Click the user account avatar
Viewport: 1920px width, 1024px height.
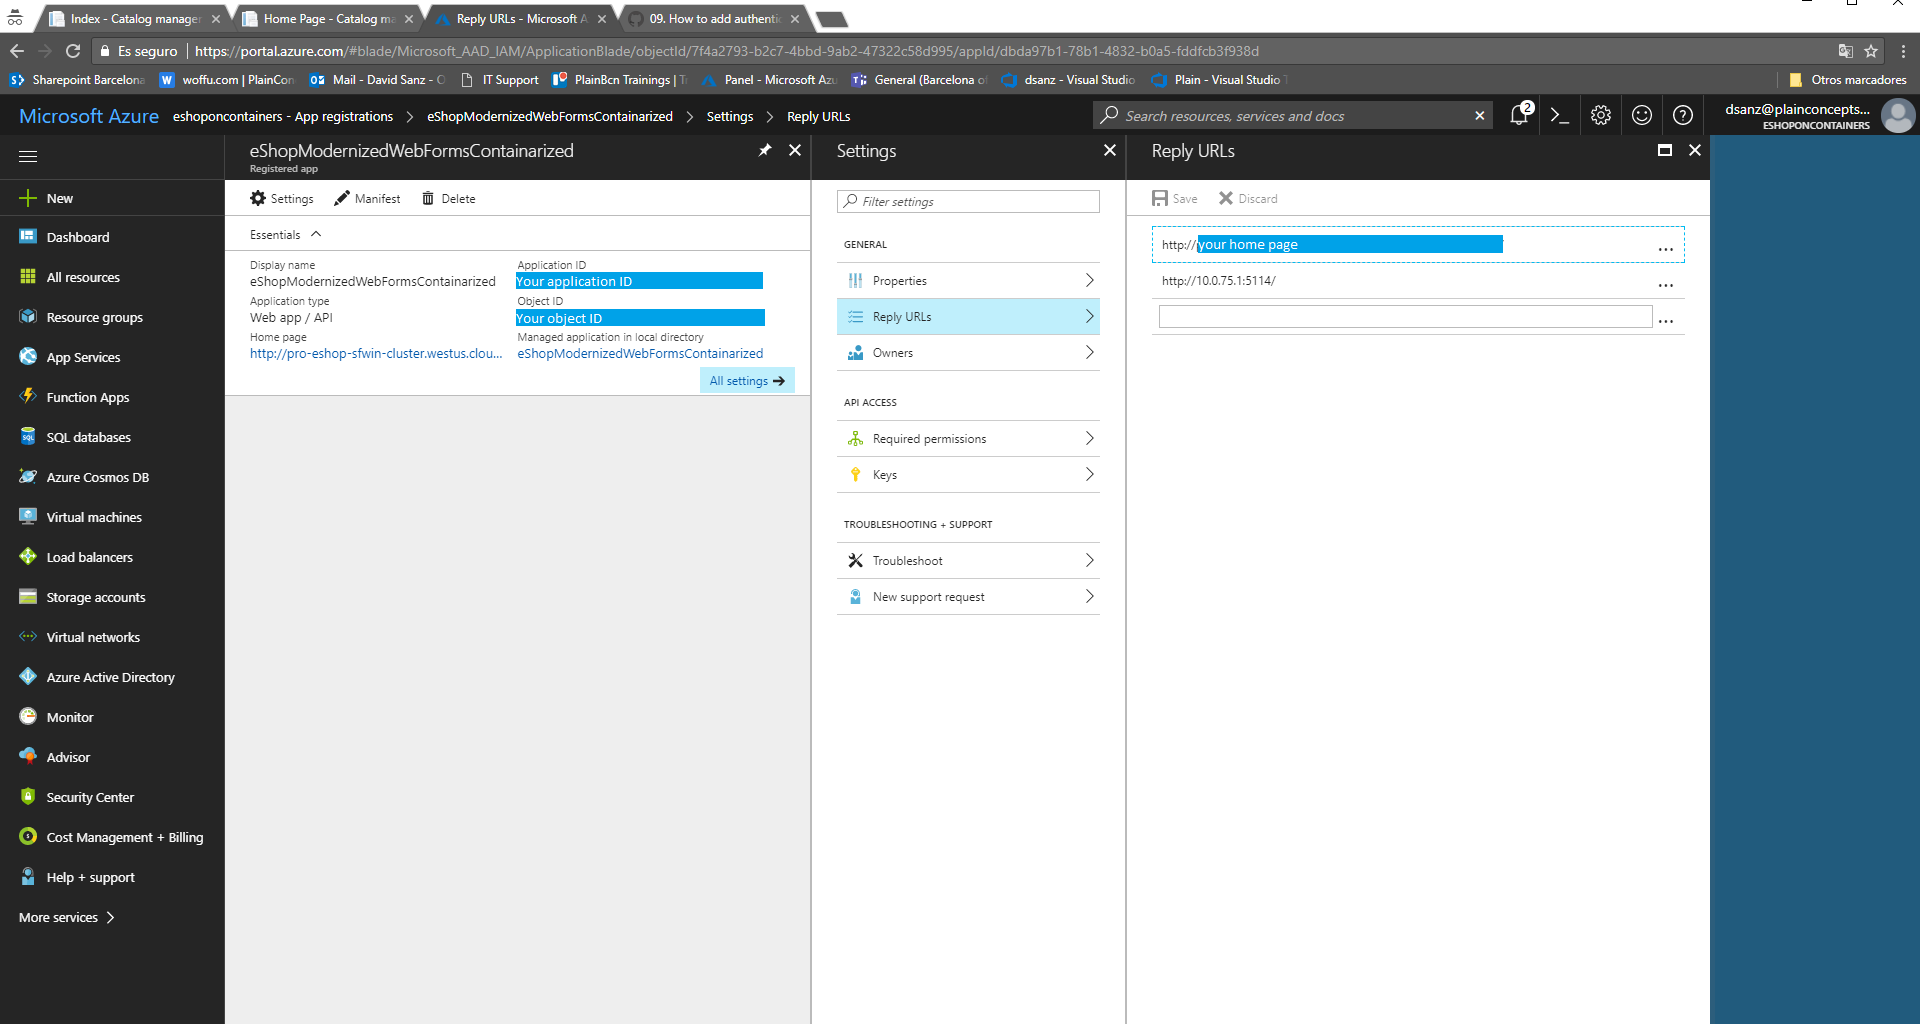click(x=1898, y=116)
